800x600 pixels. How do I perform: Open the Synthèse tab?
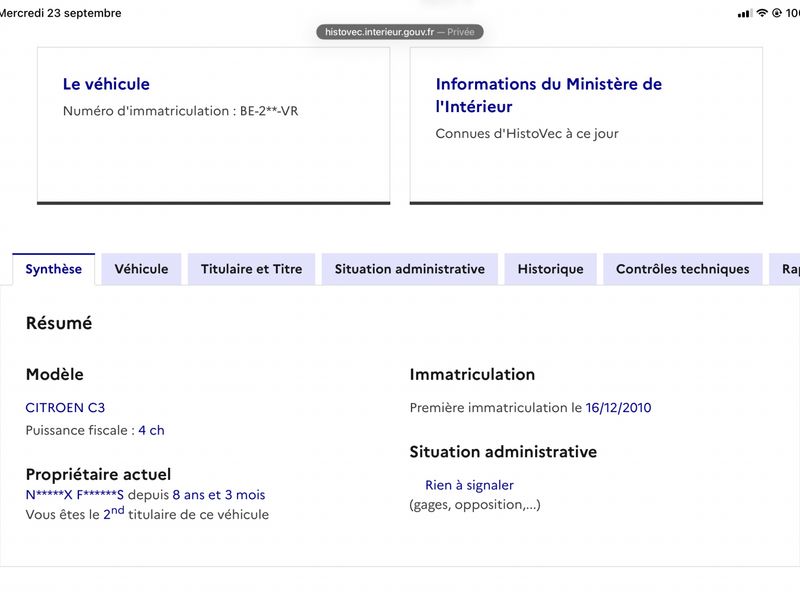(54, 269)
